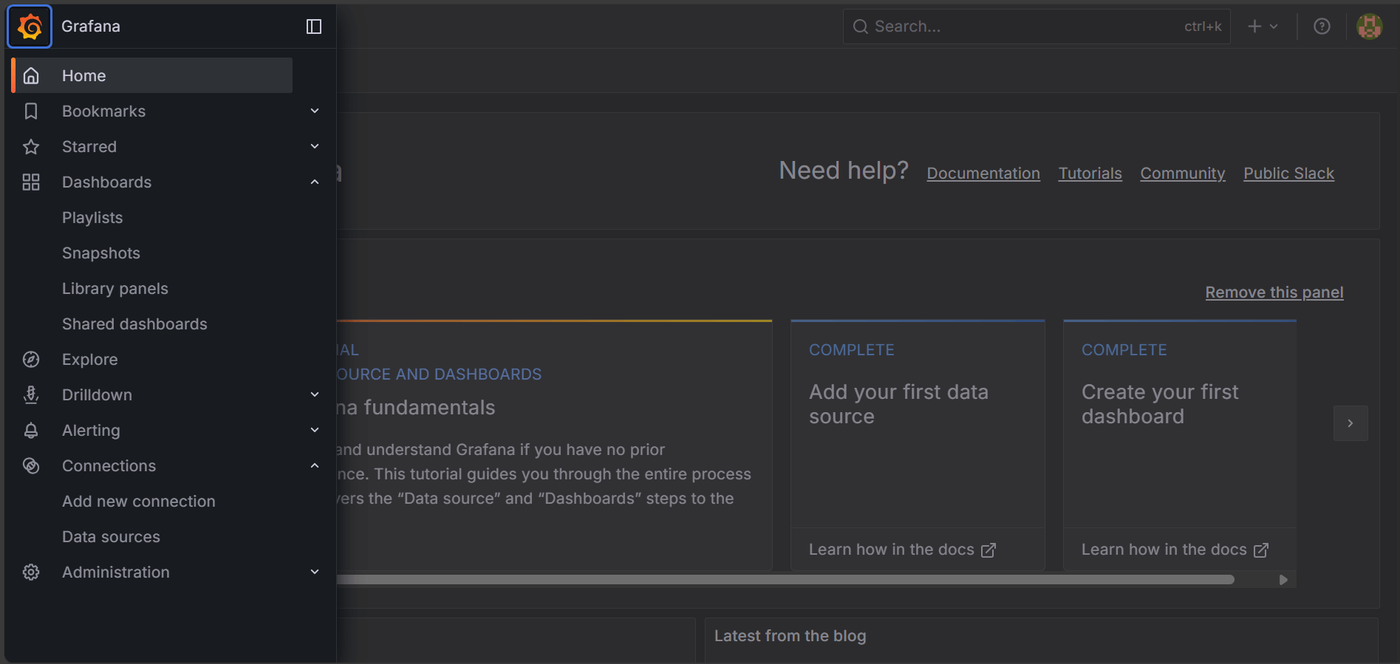Image resolution: width=1400 pixels, height=664 pixels.
Task: Show next setup cards with the arrow button
Action: point(1350,423)
